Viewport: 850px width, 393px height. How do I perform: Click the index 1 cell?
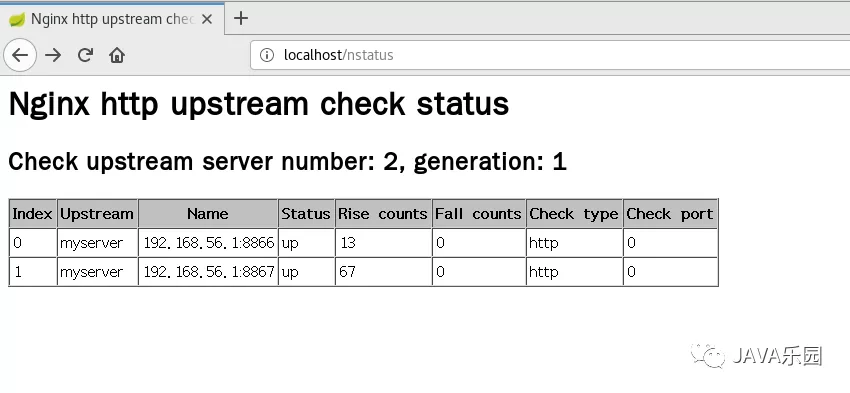[33, 271]
